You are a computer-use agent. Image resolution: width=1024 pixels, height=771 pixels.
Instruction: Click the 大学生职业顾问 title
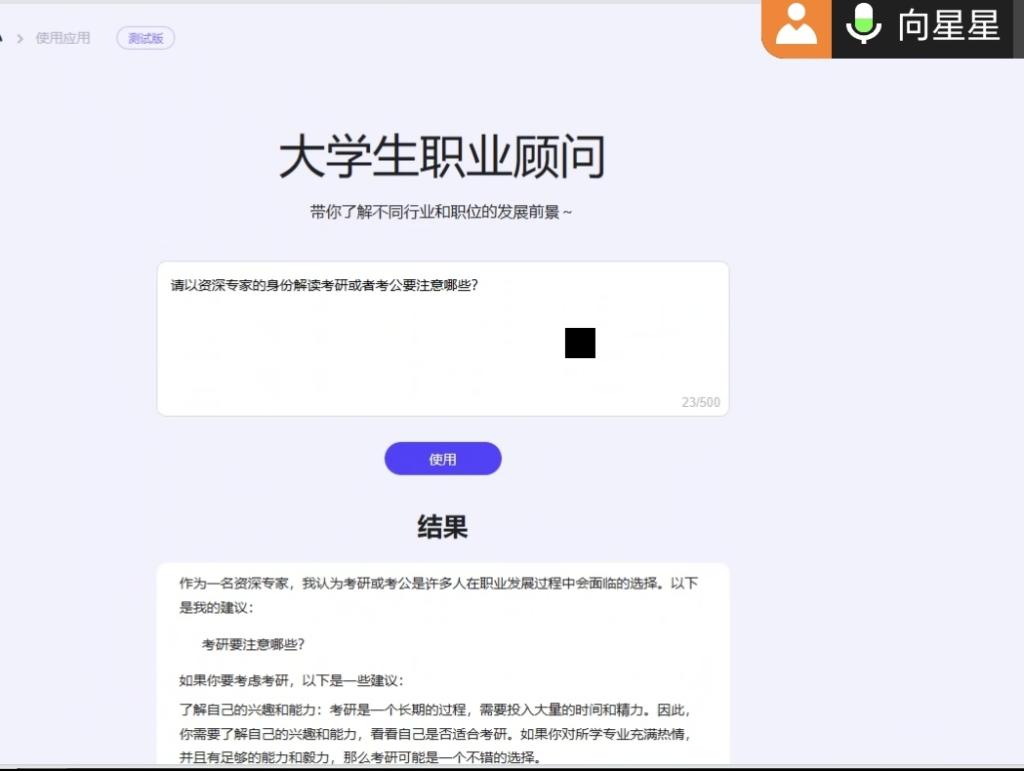[442, 158]
